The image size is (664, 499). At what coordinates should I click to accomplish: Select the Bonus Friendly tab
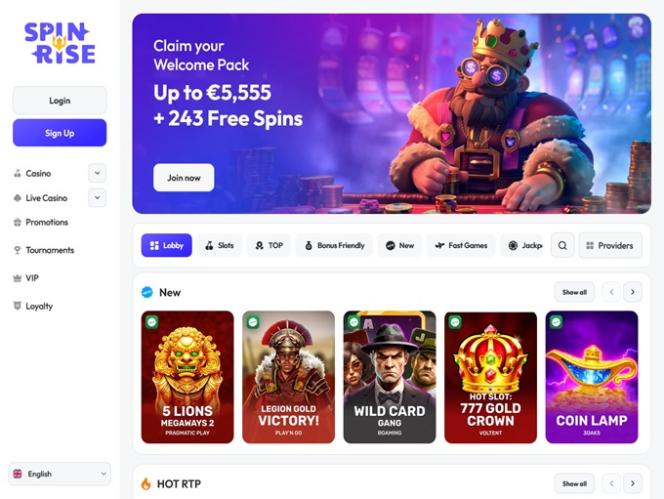[335, 245]
